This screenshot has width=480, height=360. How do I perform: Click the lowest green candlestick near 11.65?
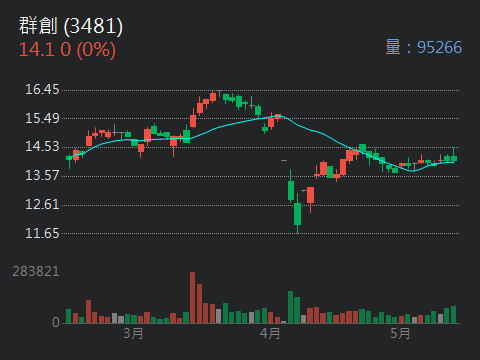click(x=297, y=214)
